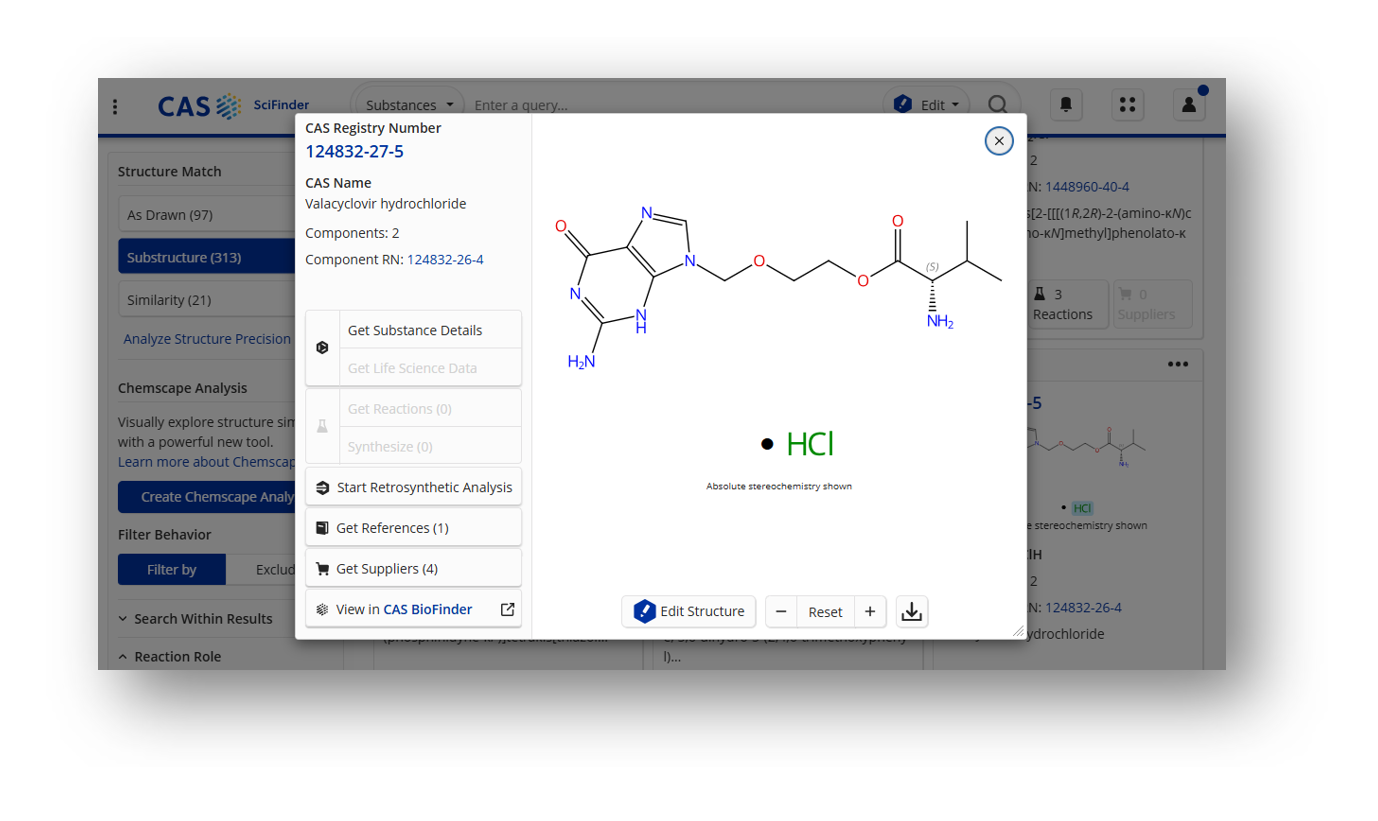This screenshot has height=821, width=1378.
Task: Click the substance hexagon icon
Action: pyautogui.click(x=322, y=348)
